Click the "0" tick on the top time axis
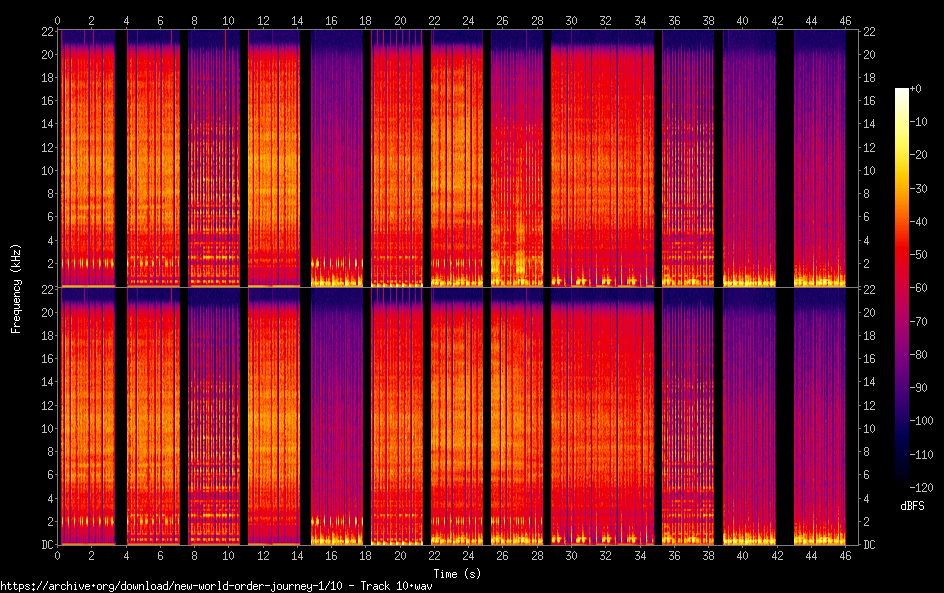 [x=58, y=20]
